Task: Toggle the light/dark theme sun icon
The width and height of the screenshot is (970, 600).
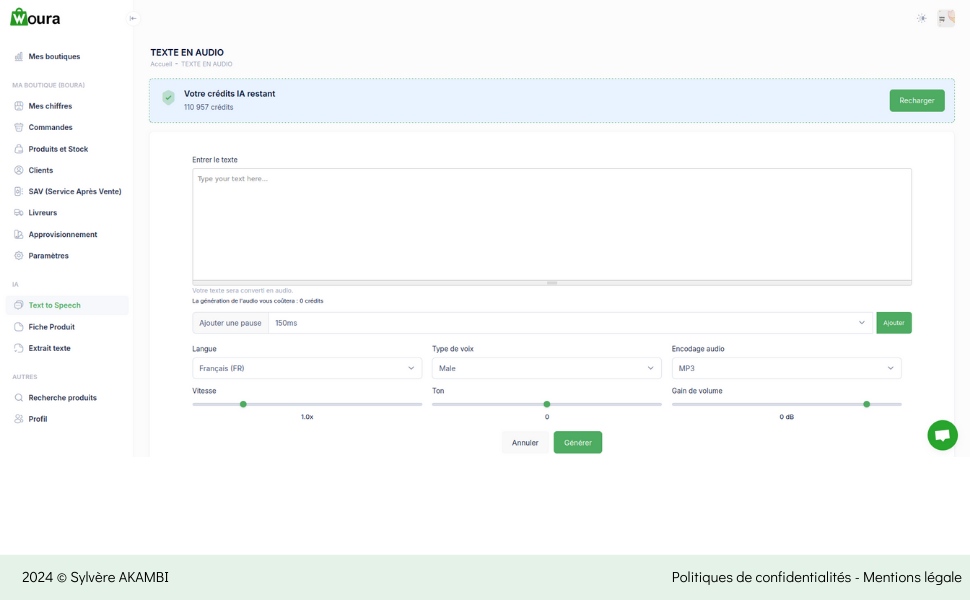Action: point(921,18)
